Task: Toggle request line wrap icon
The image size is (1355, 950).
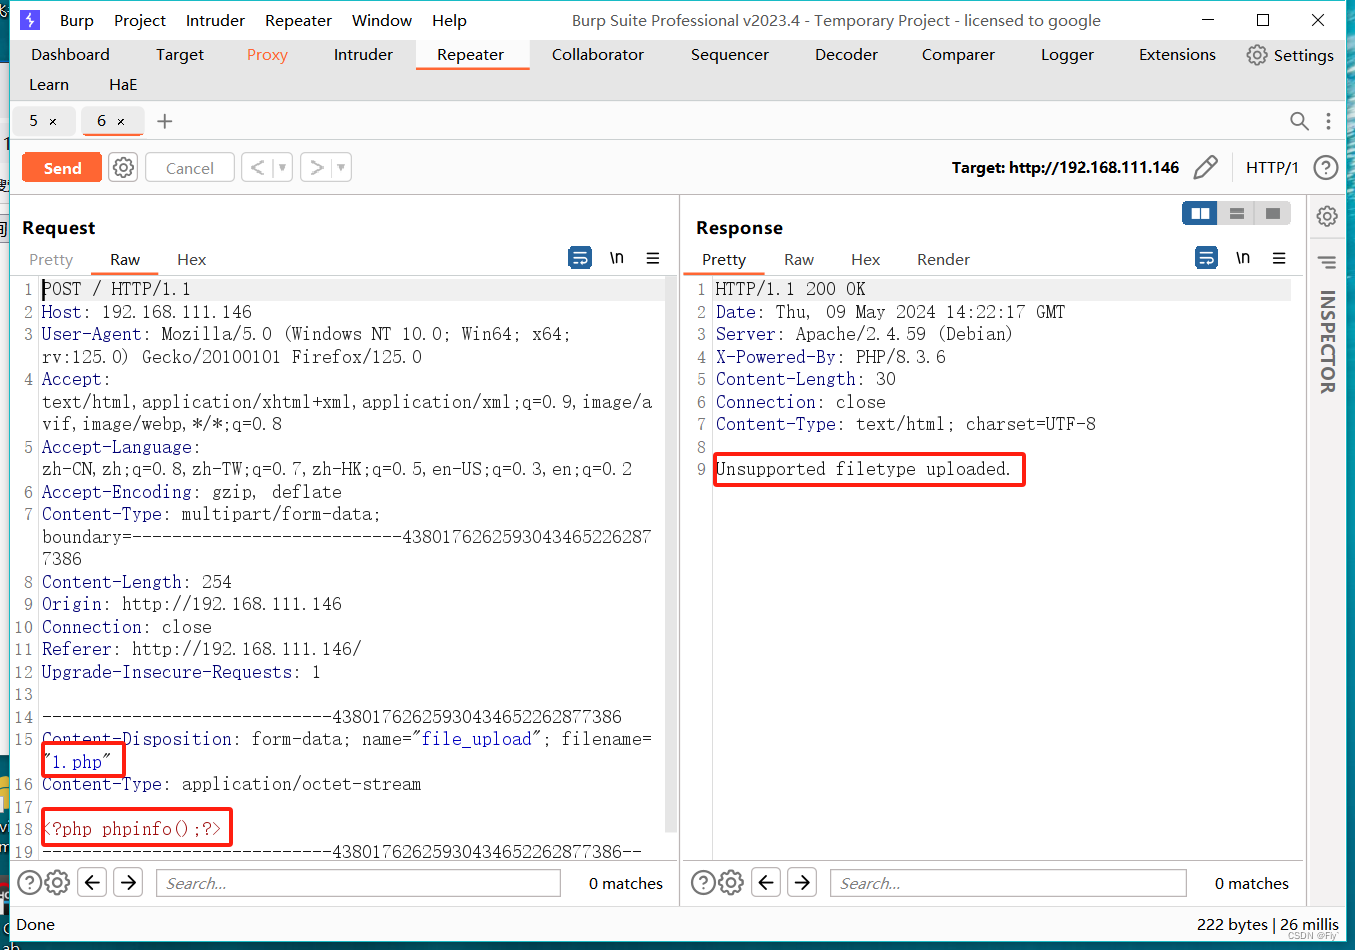Action: [x=580, y=258]
